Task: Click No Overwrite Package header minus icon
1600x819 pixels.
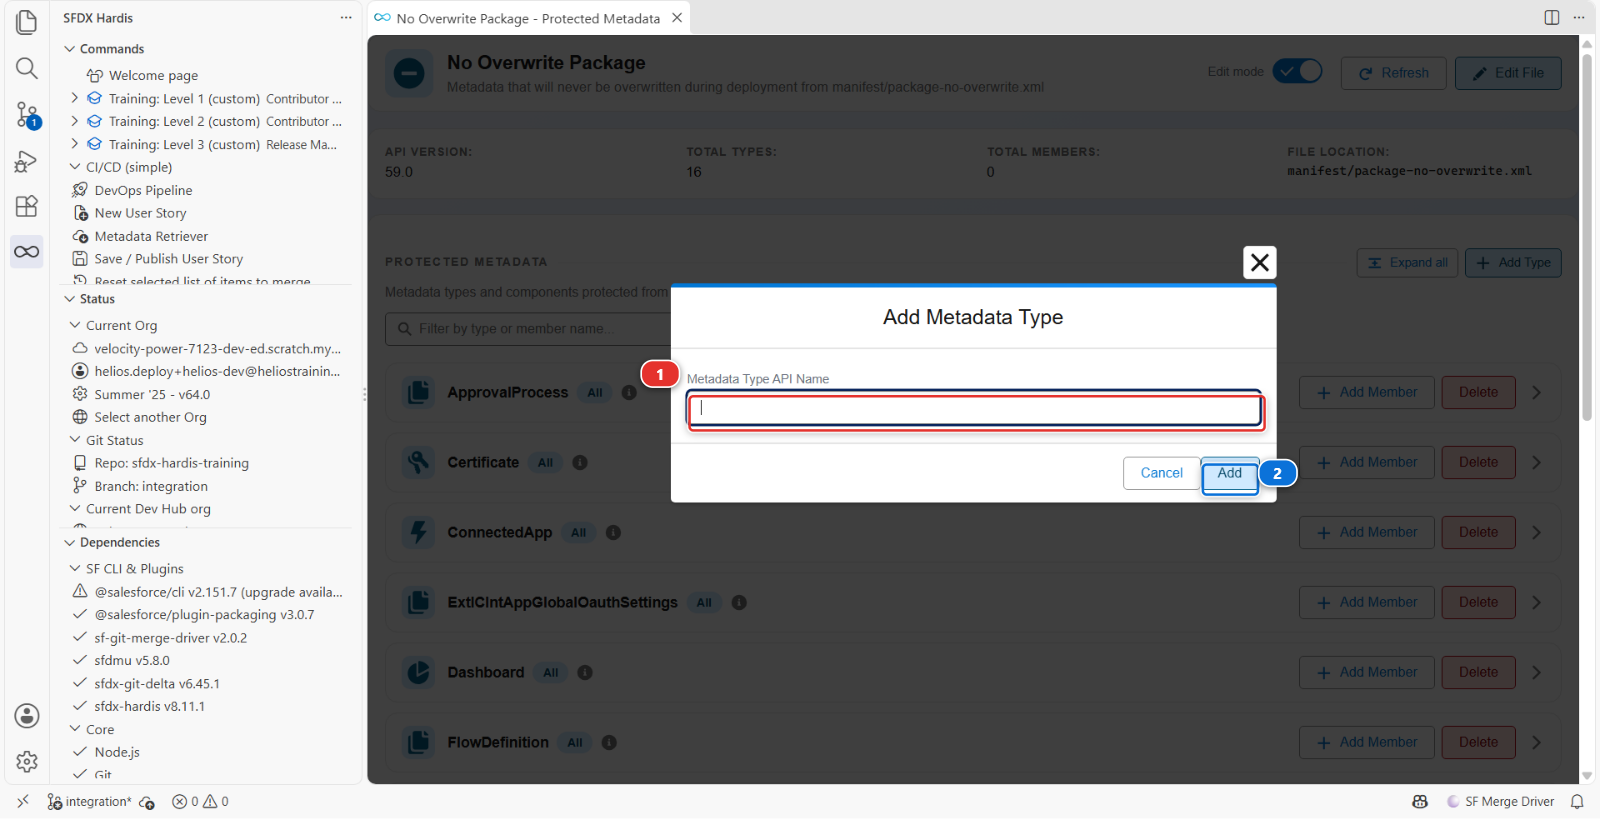Action: (409, 74)
